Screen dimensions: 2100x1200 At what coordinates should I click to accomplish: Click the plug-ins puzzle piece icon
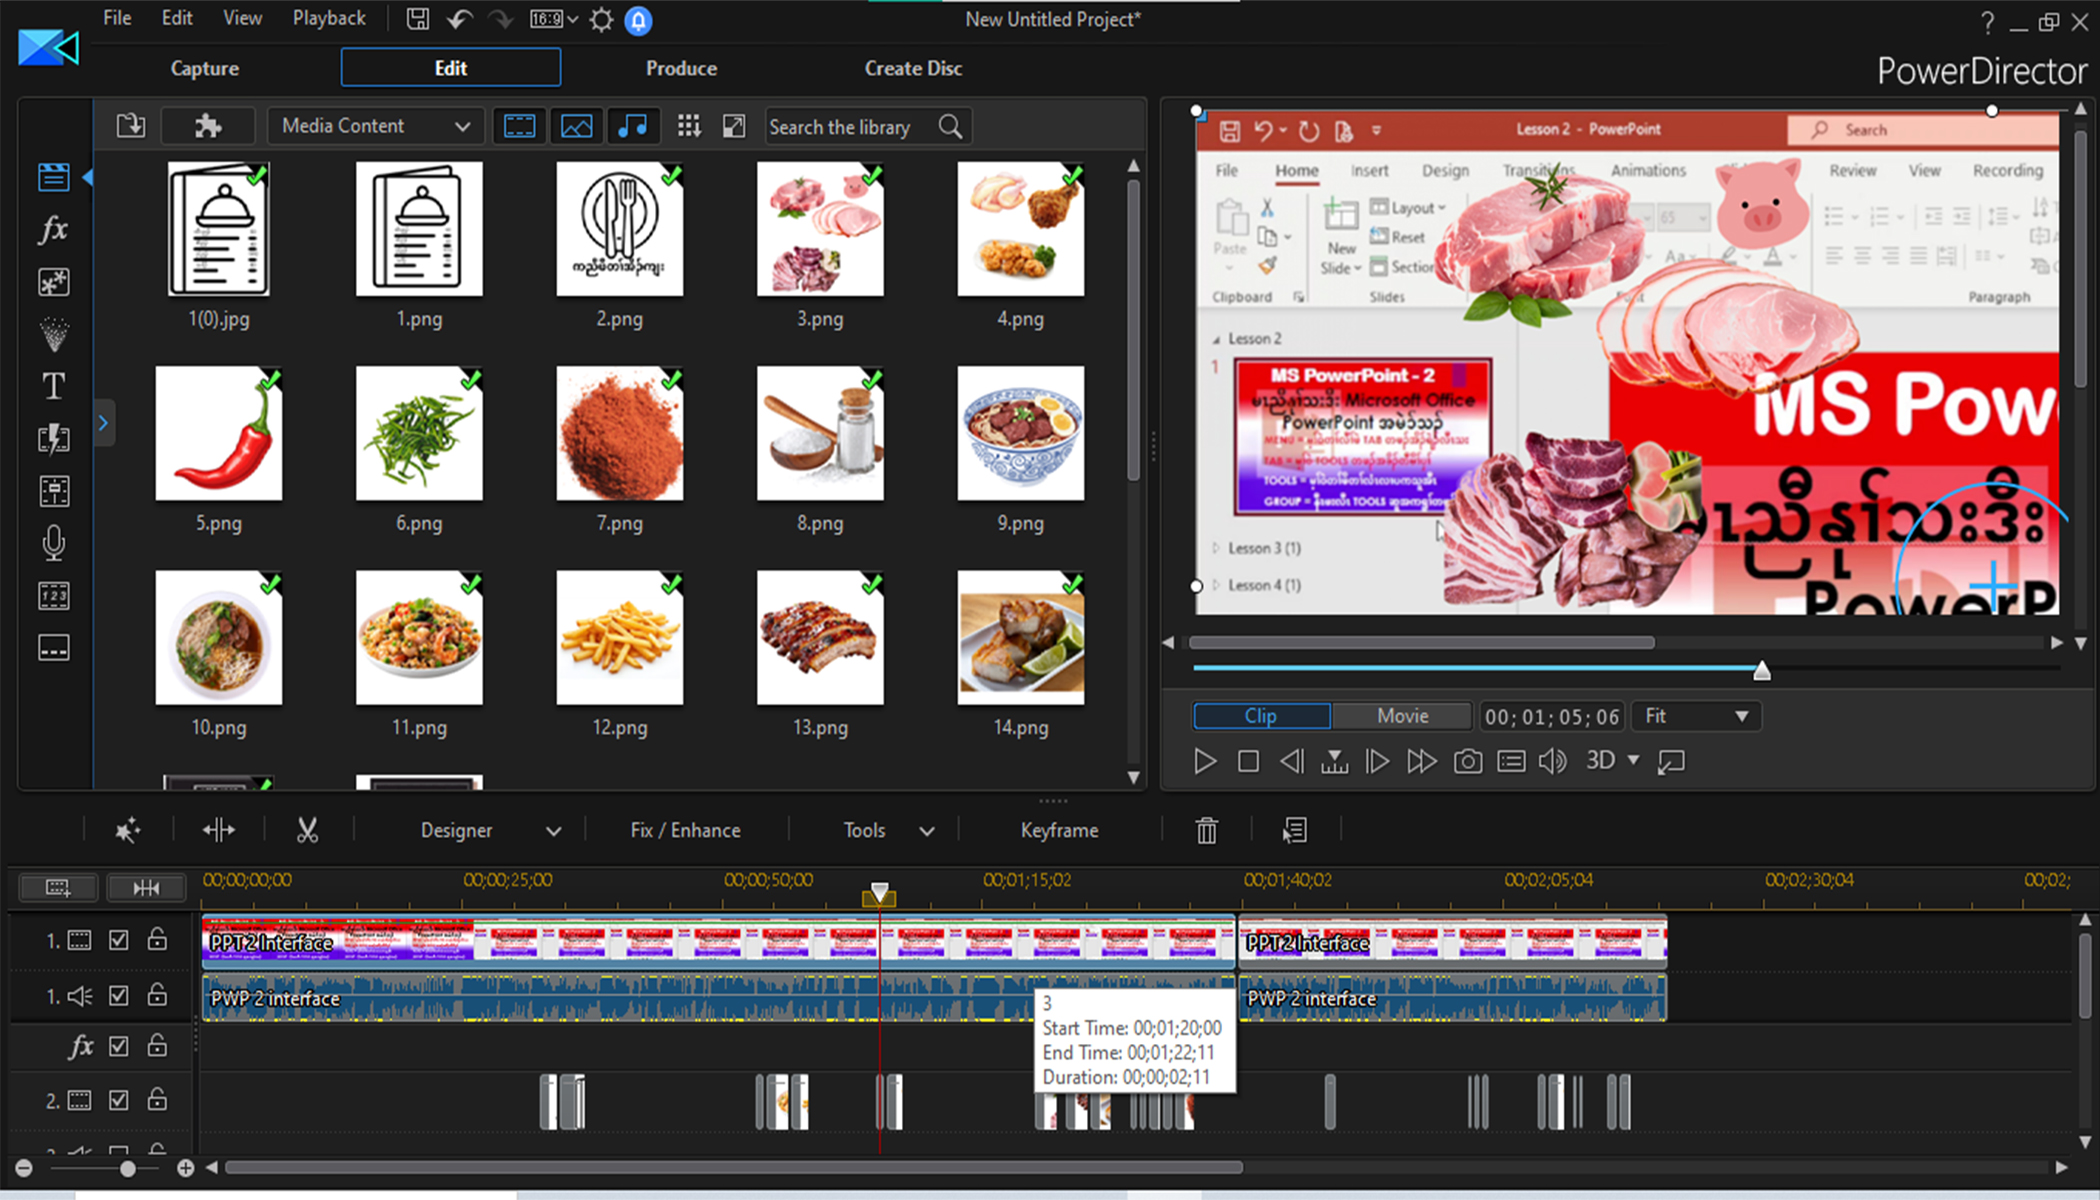[207, 126]
